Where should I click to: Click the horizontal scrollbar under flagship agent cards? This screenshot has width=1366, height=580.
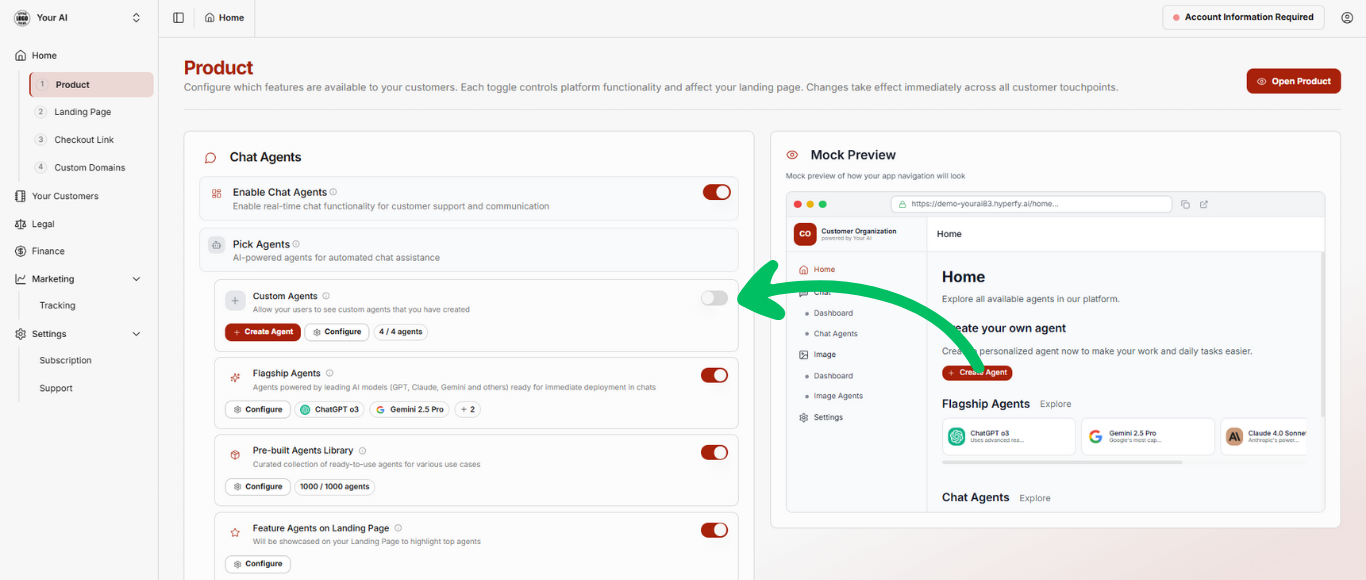pos(1062,462)
